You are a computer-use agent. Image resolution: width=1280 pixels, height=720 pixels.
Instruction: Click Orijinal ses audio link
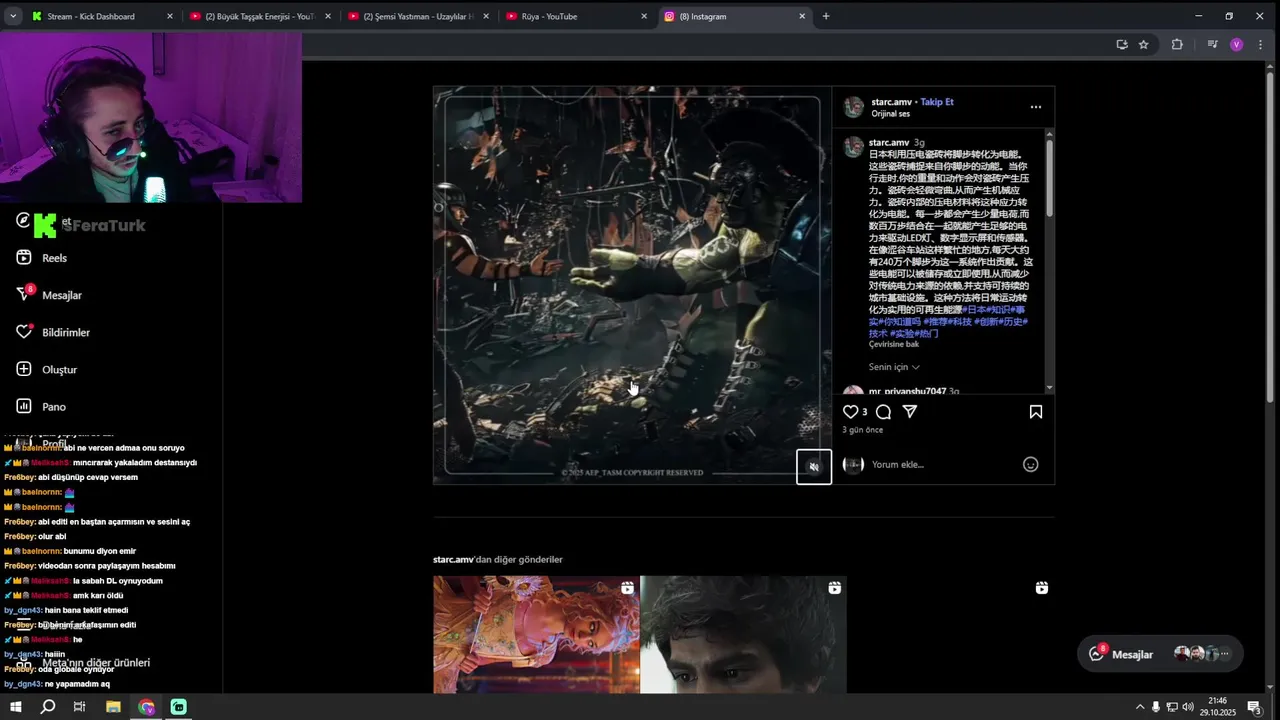coord(890,114)
